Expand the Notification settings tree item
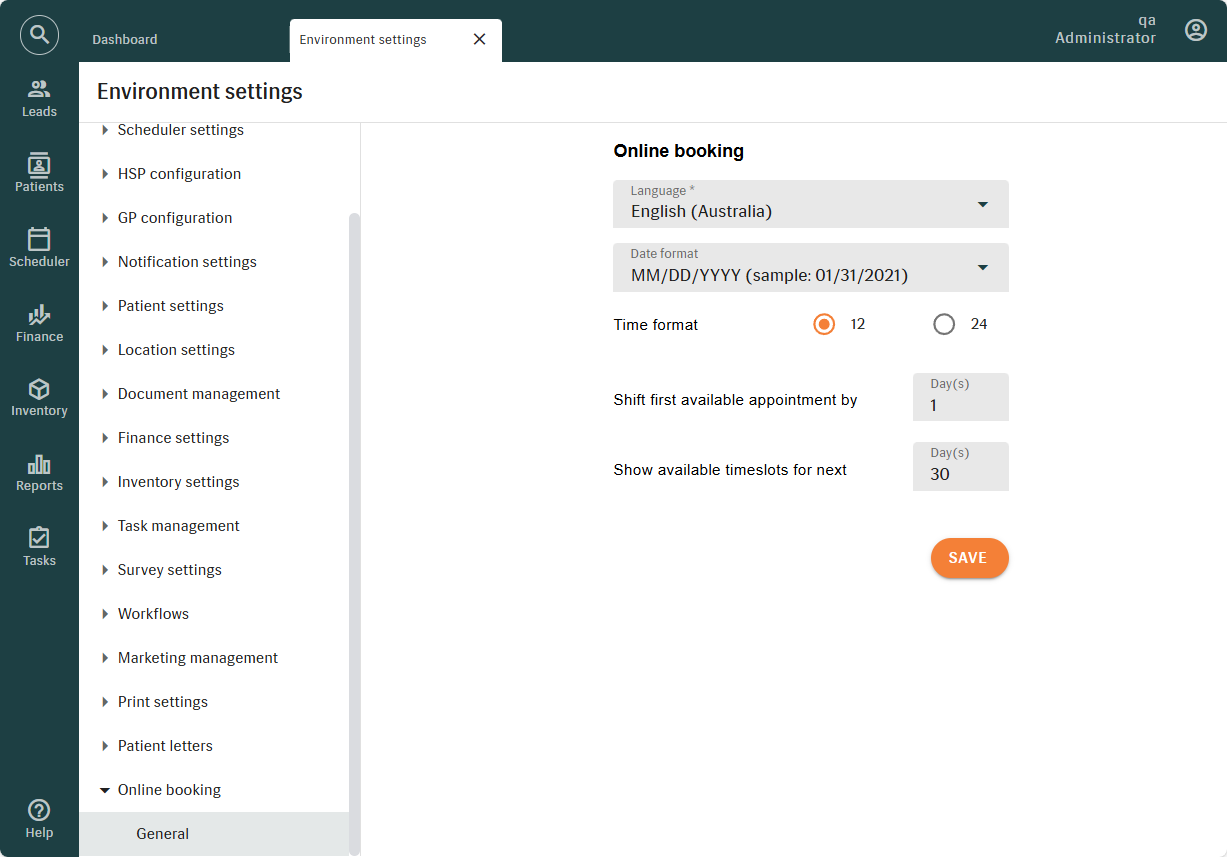Viewport: 1227px width, 857px height. (106, 262)
